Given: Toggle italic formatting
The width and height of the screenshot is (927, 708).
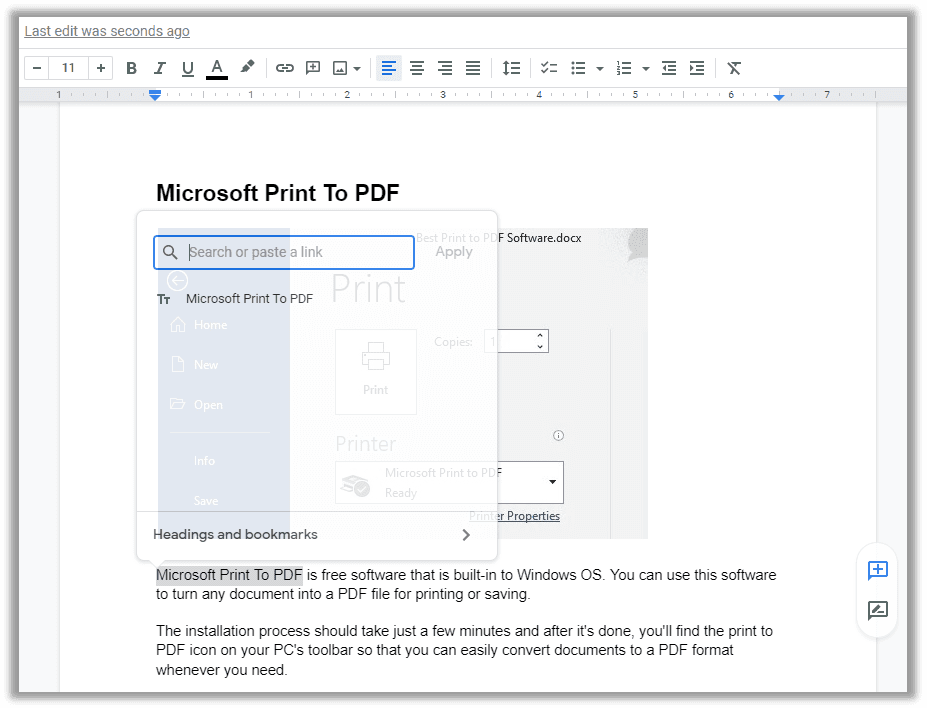Looking at the screenshot, I should (x=159, y=67).
